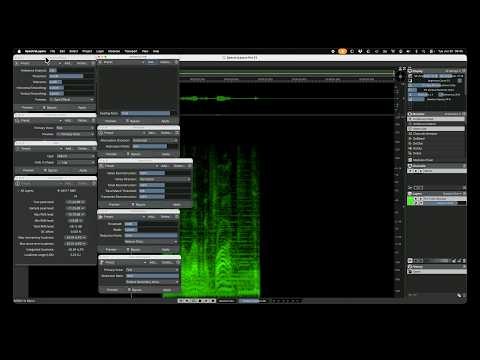Click Preview in the top-left five-slider panel
This screenshot has height=360, width=480.
[x=27, y=108]
